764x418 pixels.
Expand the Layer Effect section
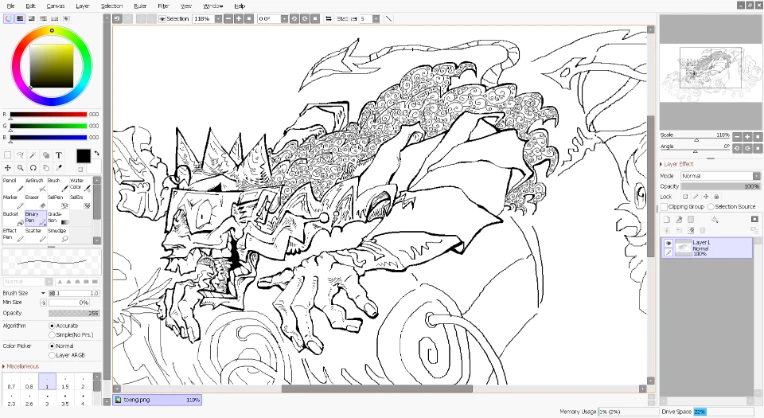click(677, 164)
